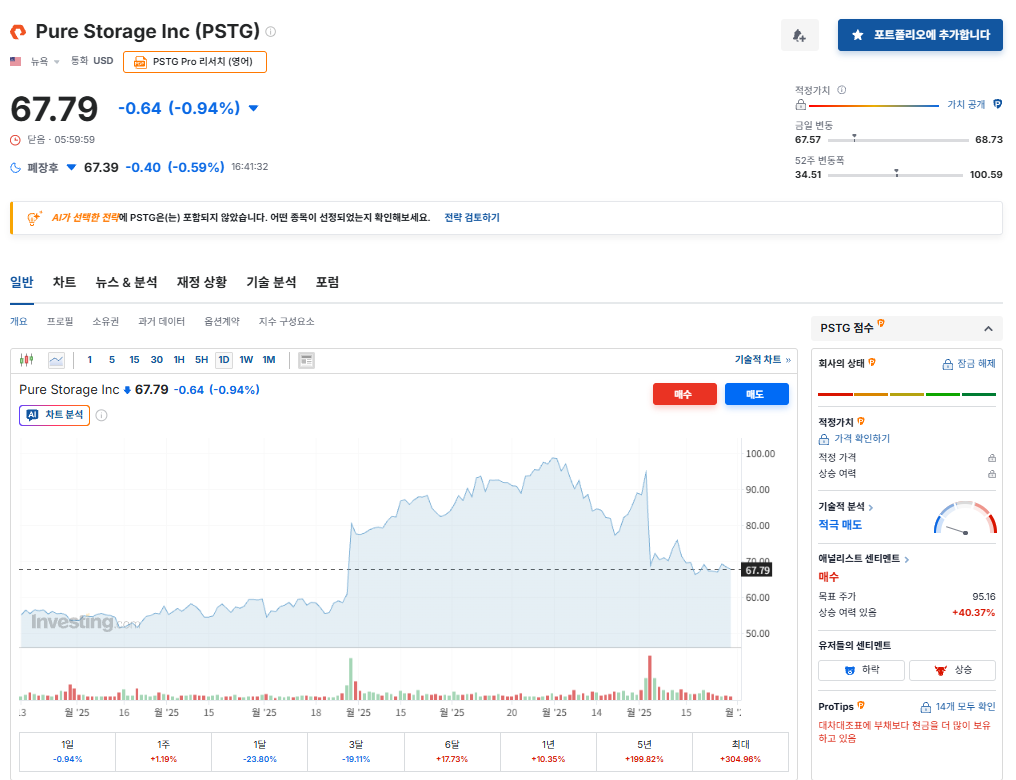The height and width of the screenshot is (780, 1016).
Task: Click the Pure Storage company logo icon
Action: point(18,31)
